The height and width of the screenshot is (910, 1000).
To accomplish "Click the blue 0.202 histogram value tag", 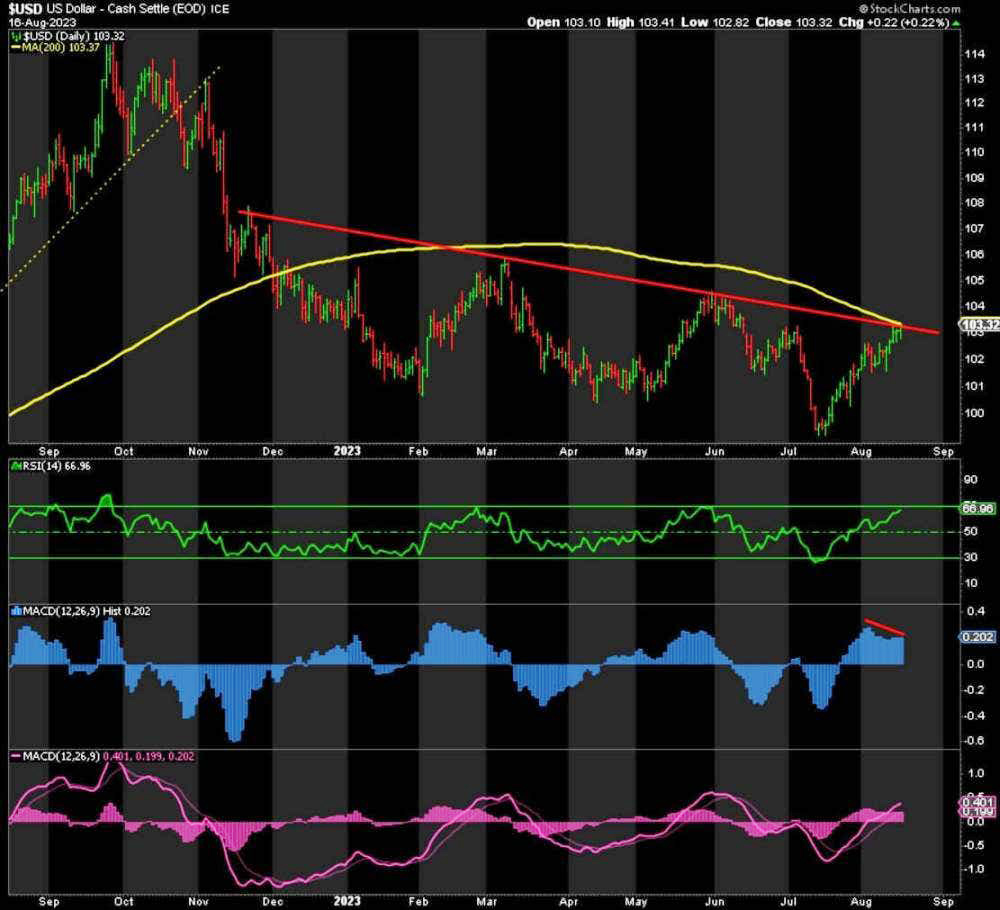I will [x=977, y=637].
